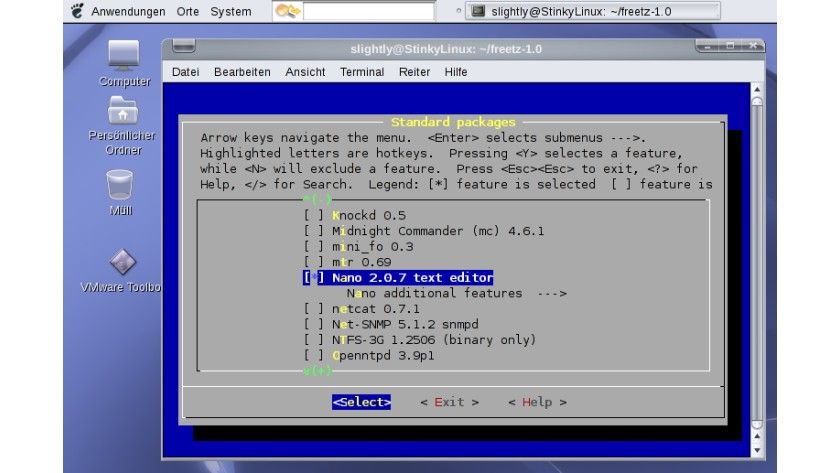
Task: Toggle the netcat 0.7.1 checkbox
Action: pos(314,309)
